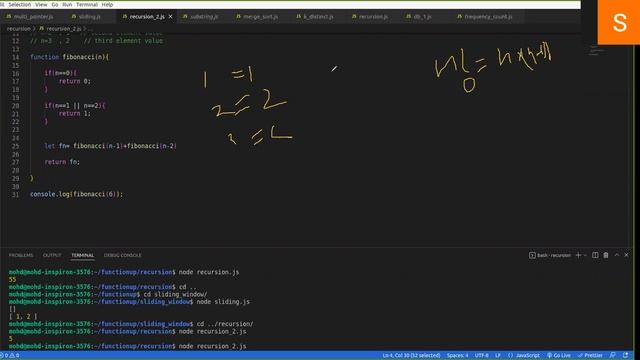
Task: Change the LF end-of-line sequence
Action: pos(498,356)
